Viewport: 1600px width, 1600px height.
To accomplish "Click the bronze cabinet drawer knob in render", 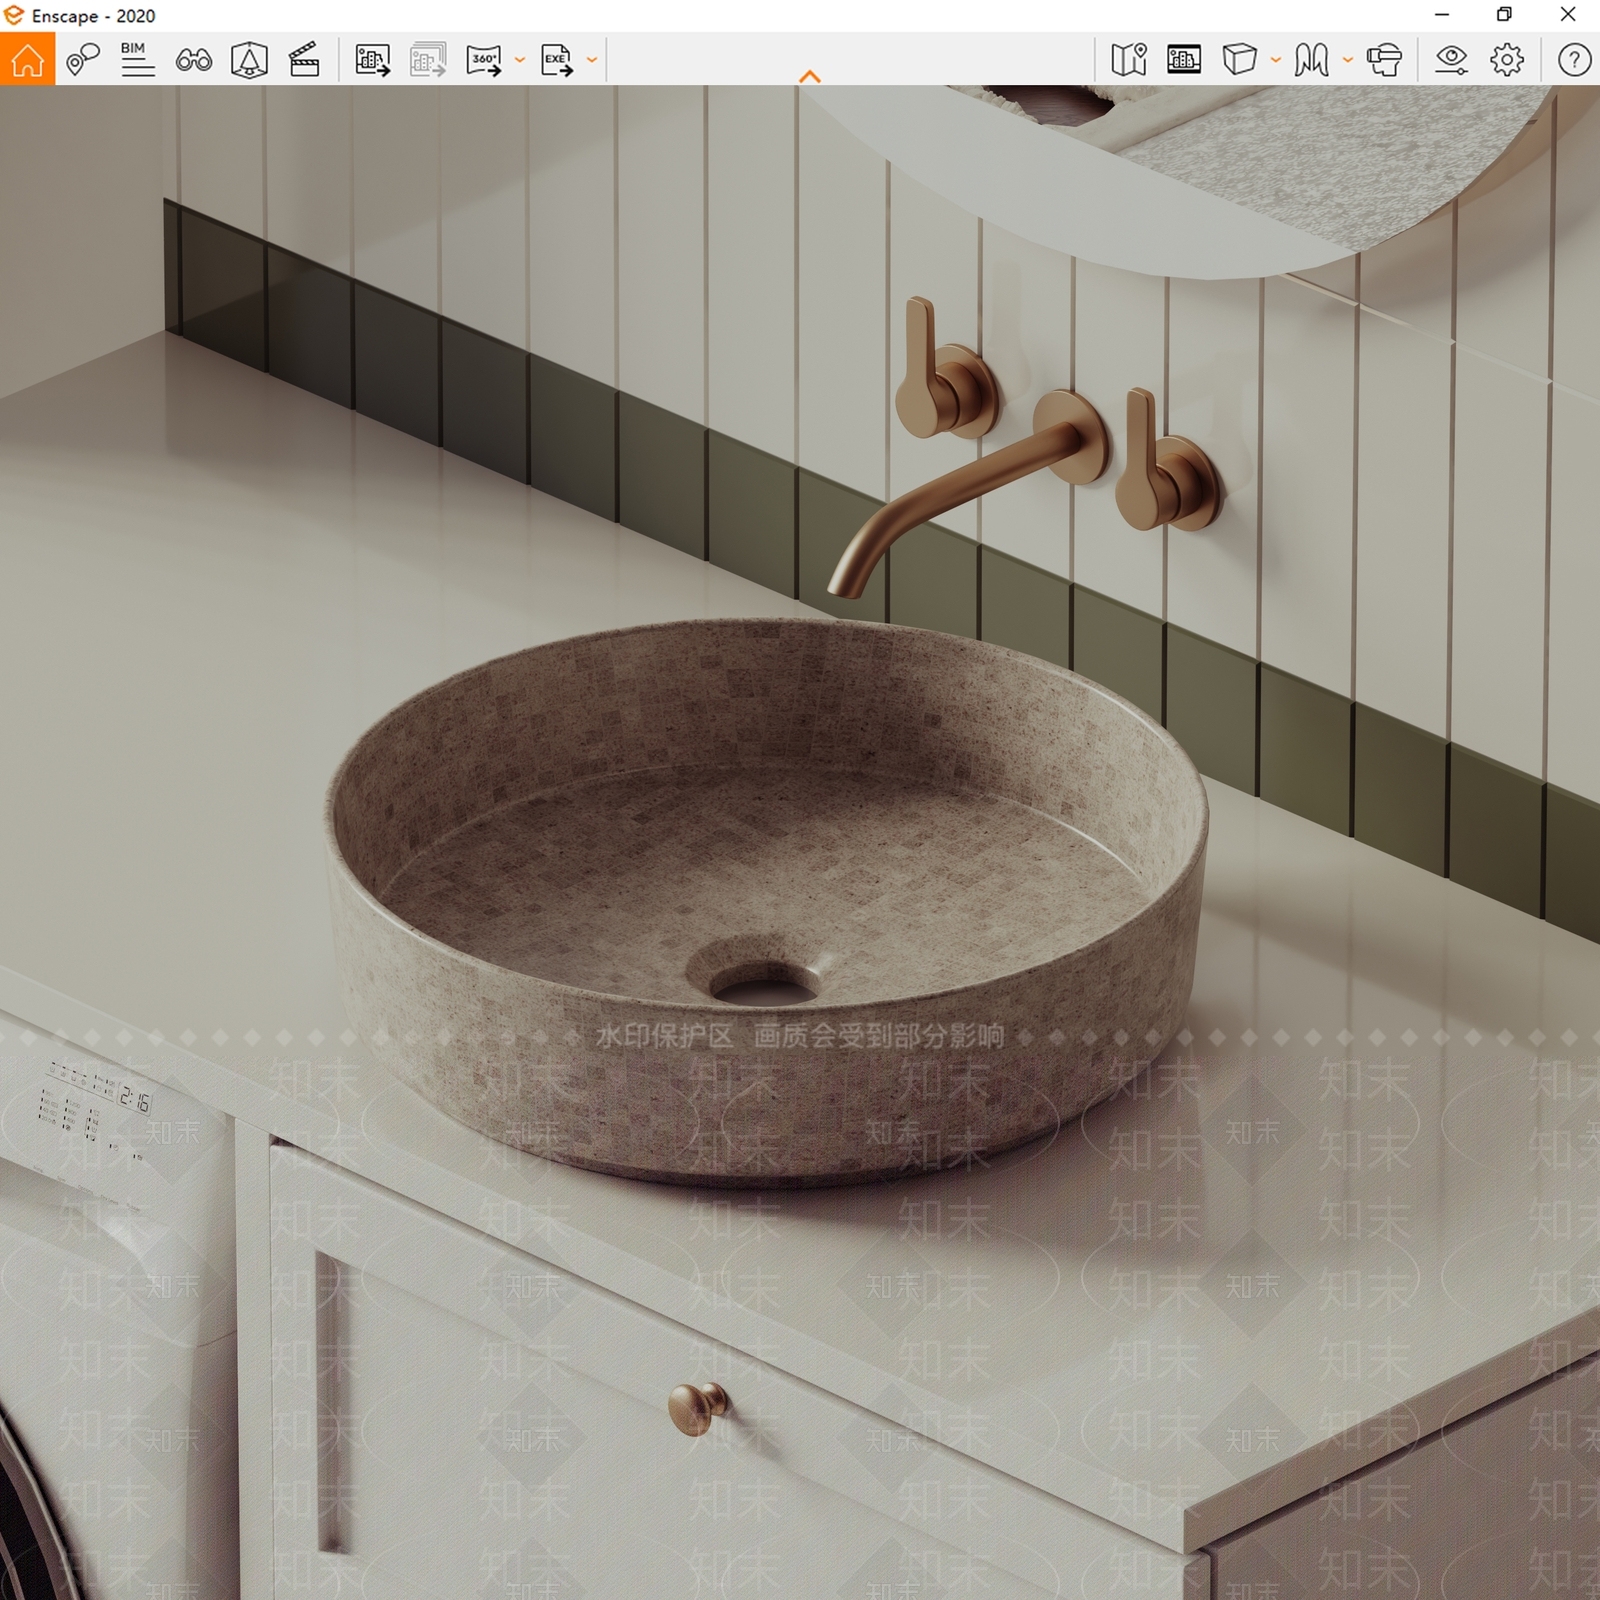I will (699, 1408).
